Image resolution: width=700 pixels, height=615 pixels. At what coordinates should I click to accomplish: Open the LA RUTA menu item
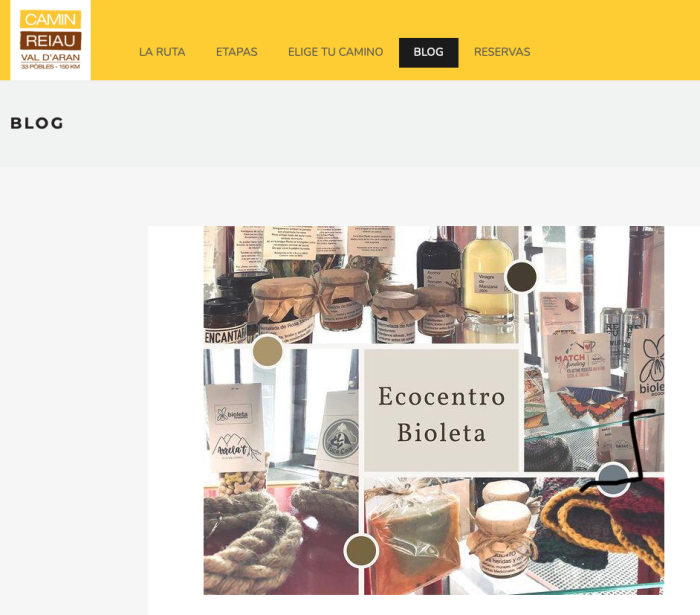point(162,52)
